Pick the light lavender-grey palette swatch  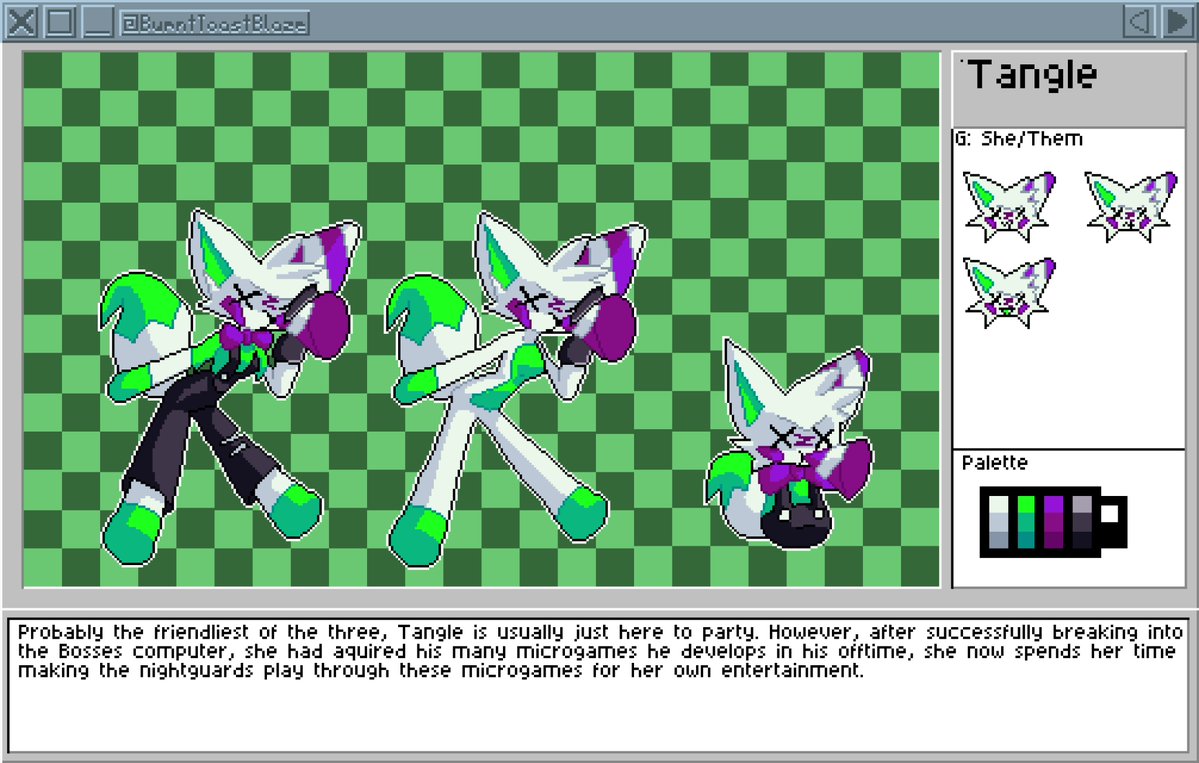[1082, 504]
